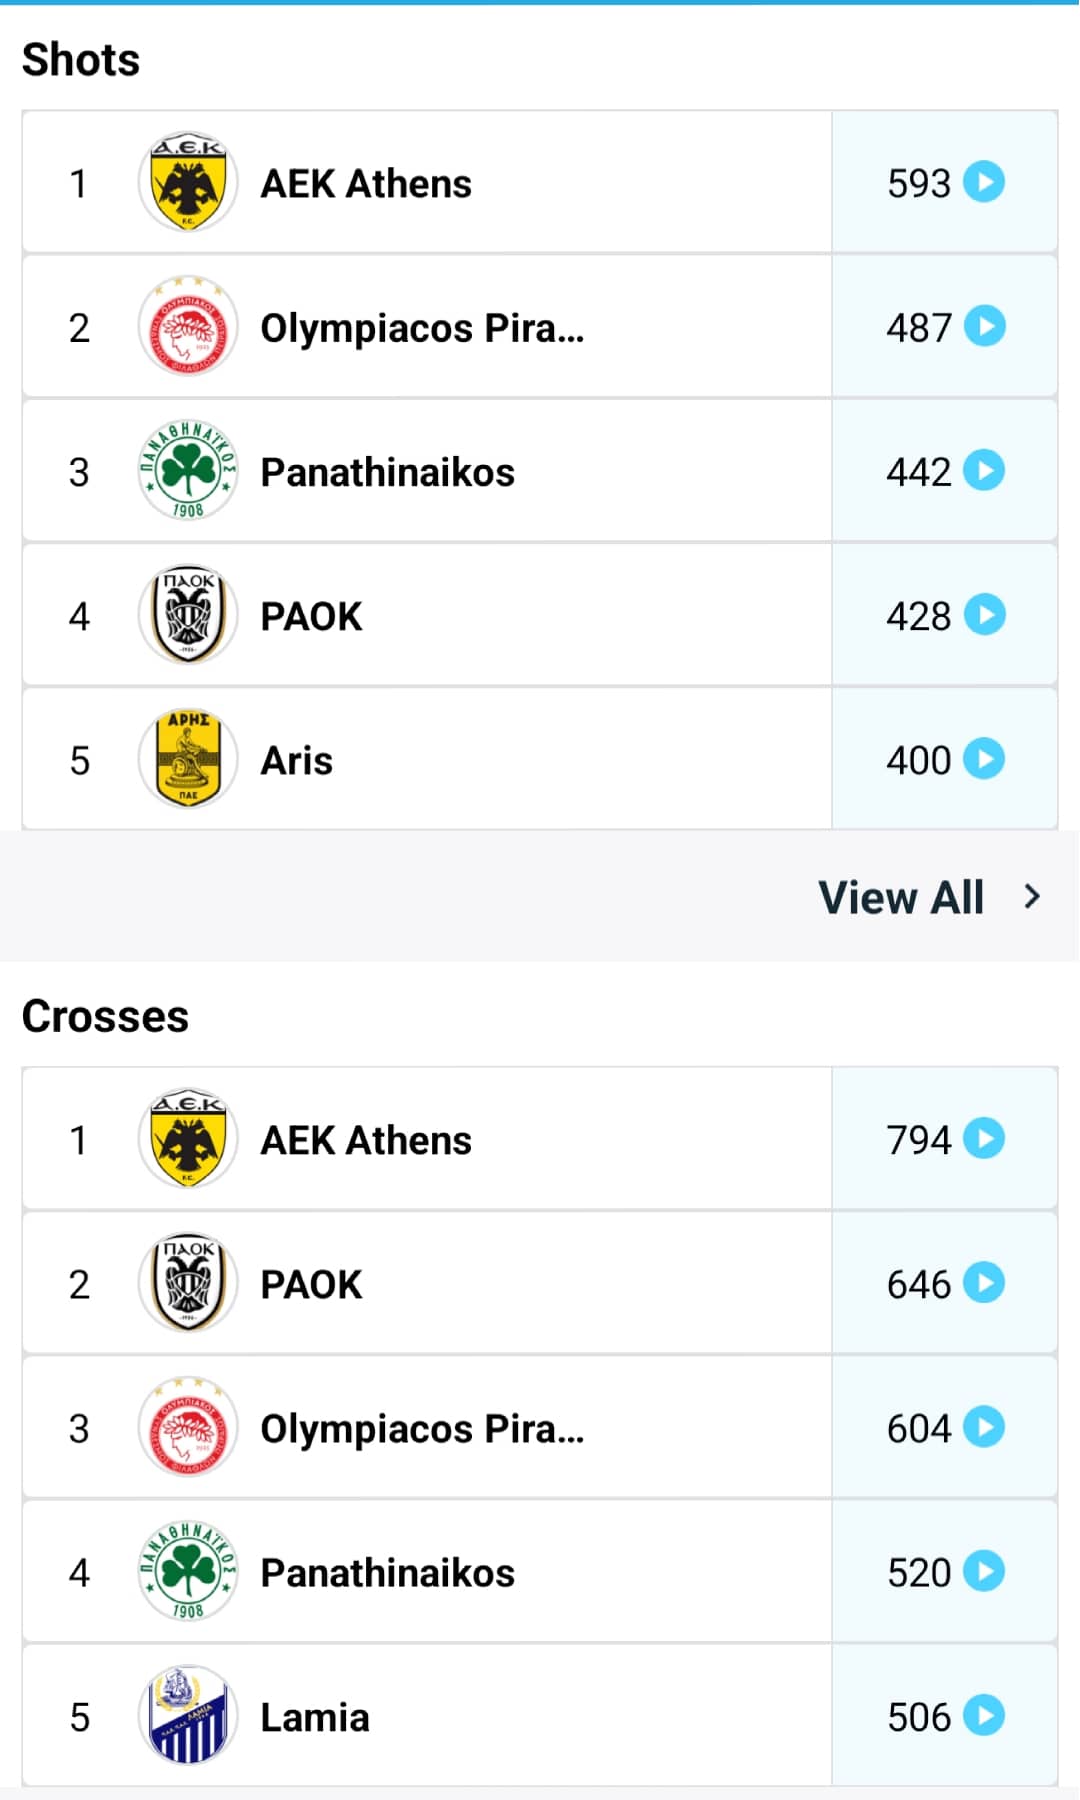This screenshot has height=1800, width=1080.
Task: Select Lamia team name in Crosses
Action: pos(315,1717)
